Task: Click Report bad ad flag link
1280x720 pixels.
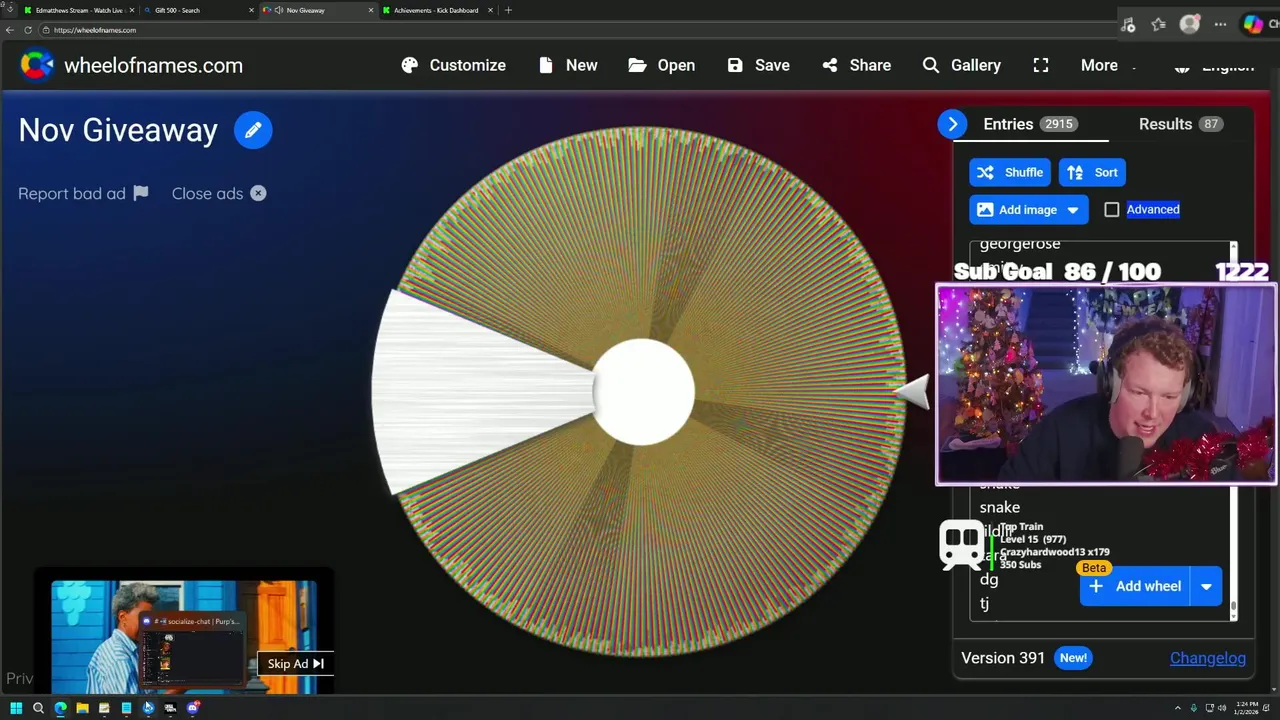Action: [x=83, y=193]
